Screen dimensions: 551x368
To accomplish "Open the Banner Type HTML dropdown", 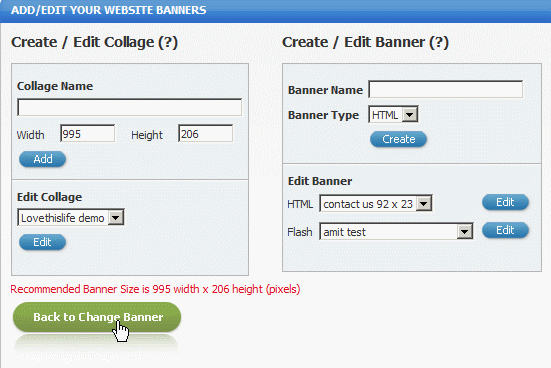I will click(393, 114).
